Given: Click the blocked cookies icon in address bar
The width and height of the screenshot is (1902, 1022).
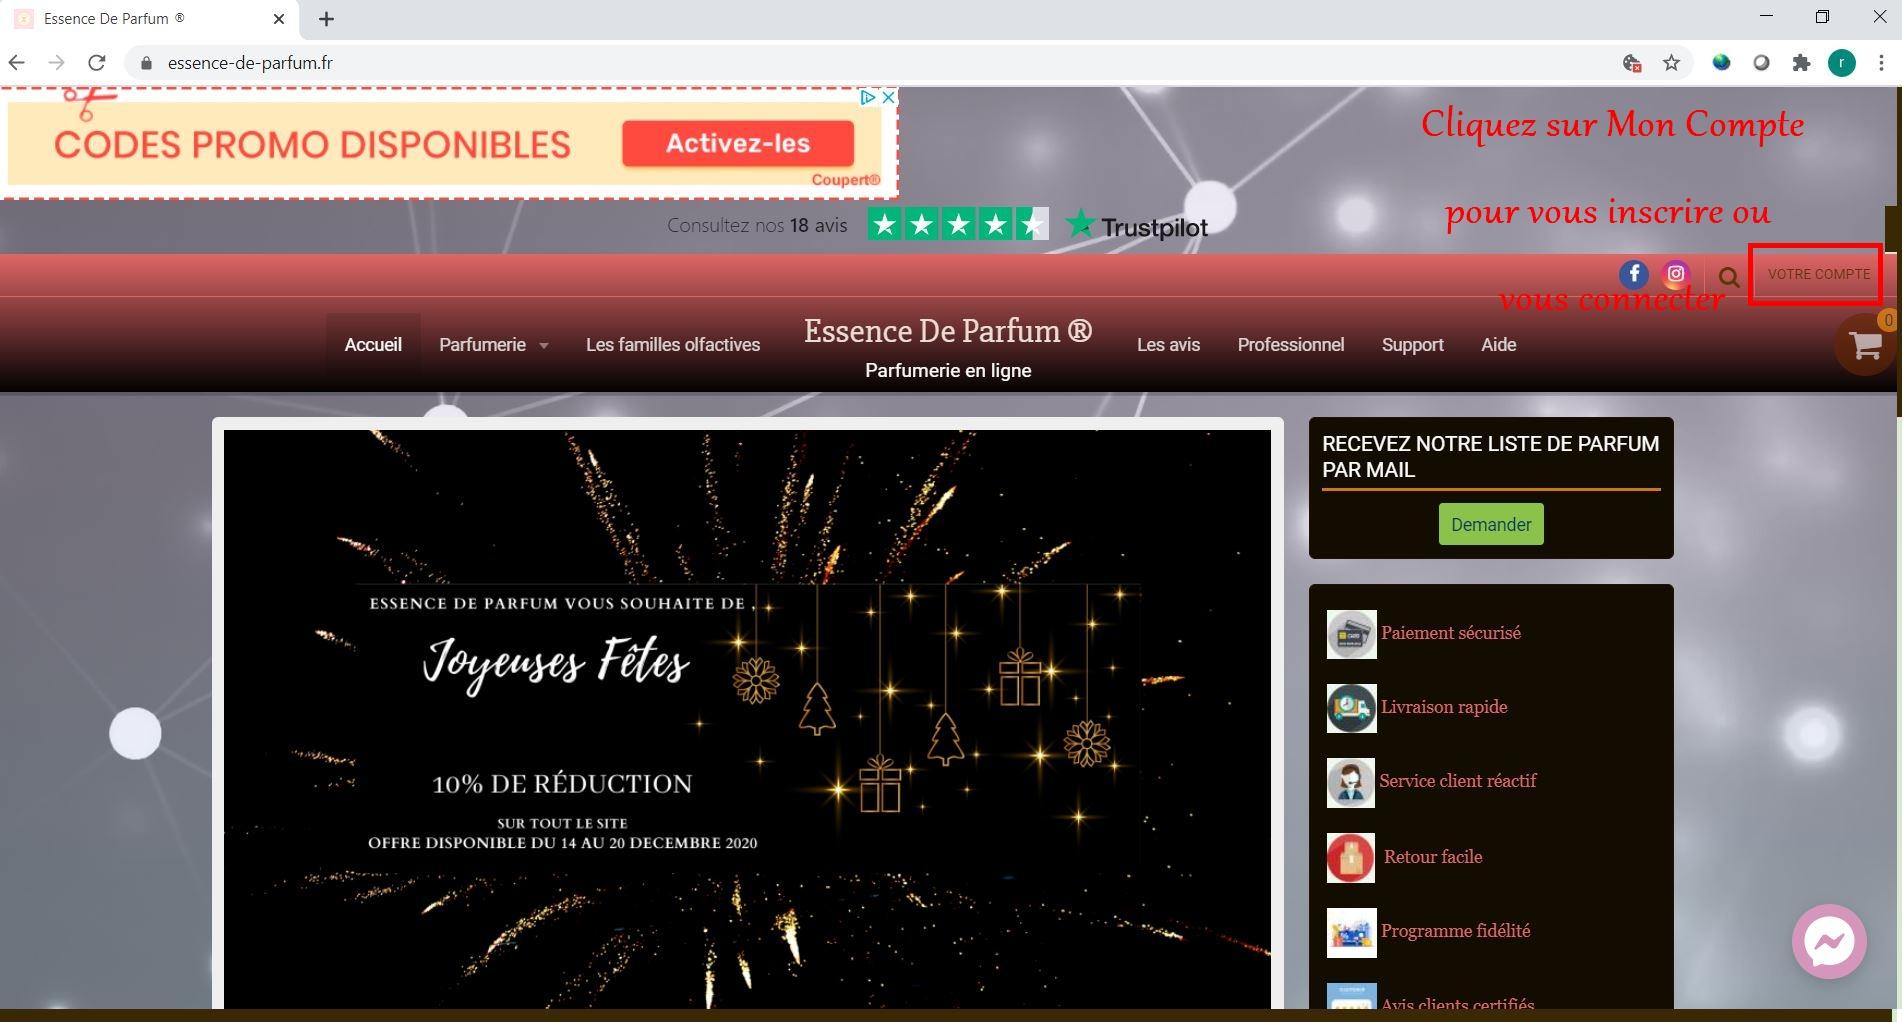Looking at the screenshot, I should coord(1631,63).
